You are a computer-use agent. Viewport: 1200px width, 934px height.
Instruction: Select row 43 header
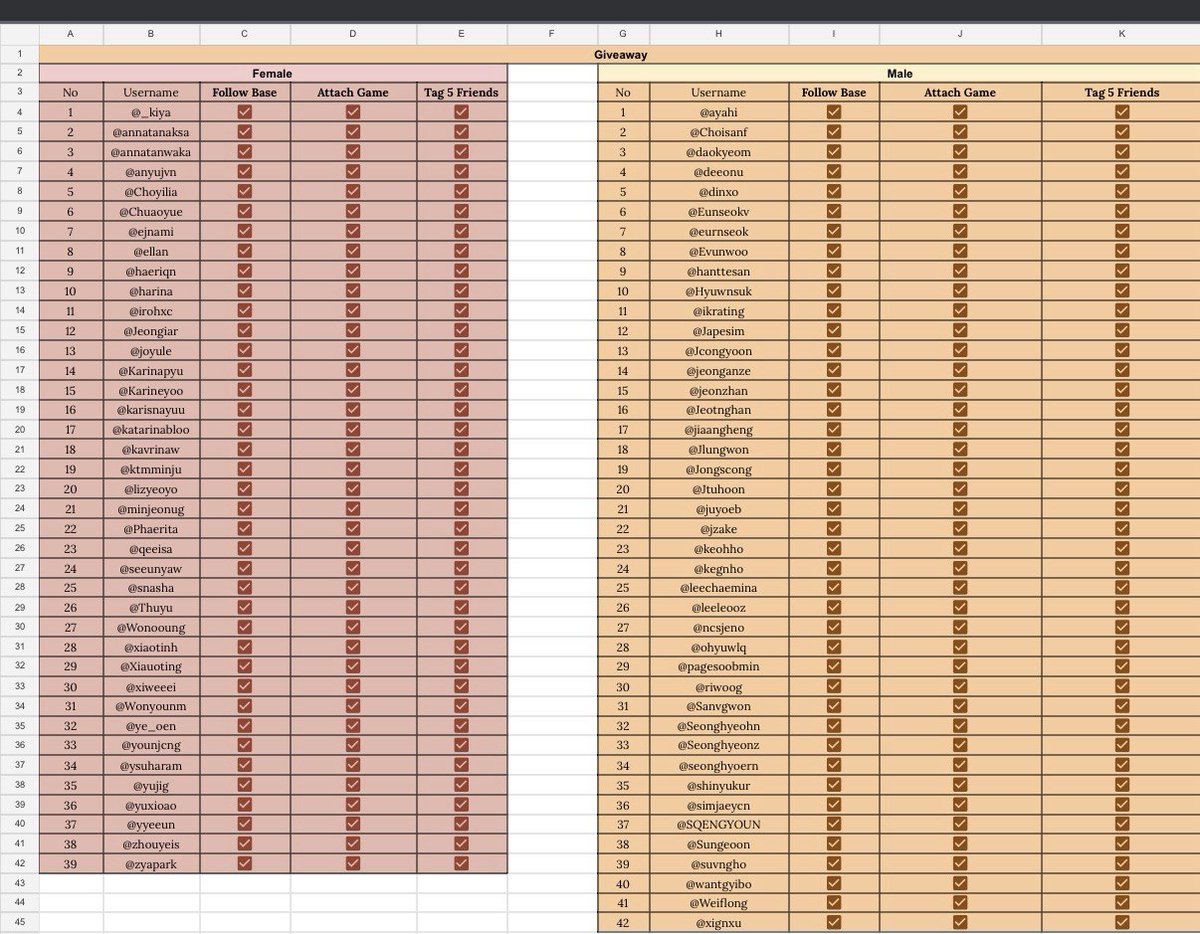pyautogui.click(x=19, y=884)
